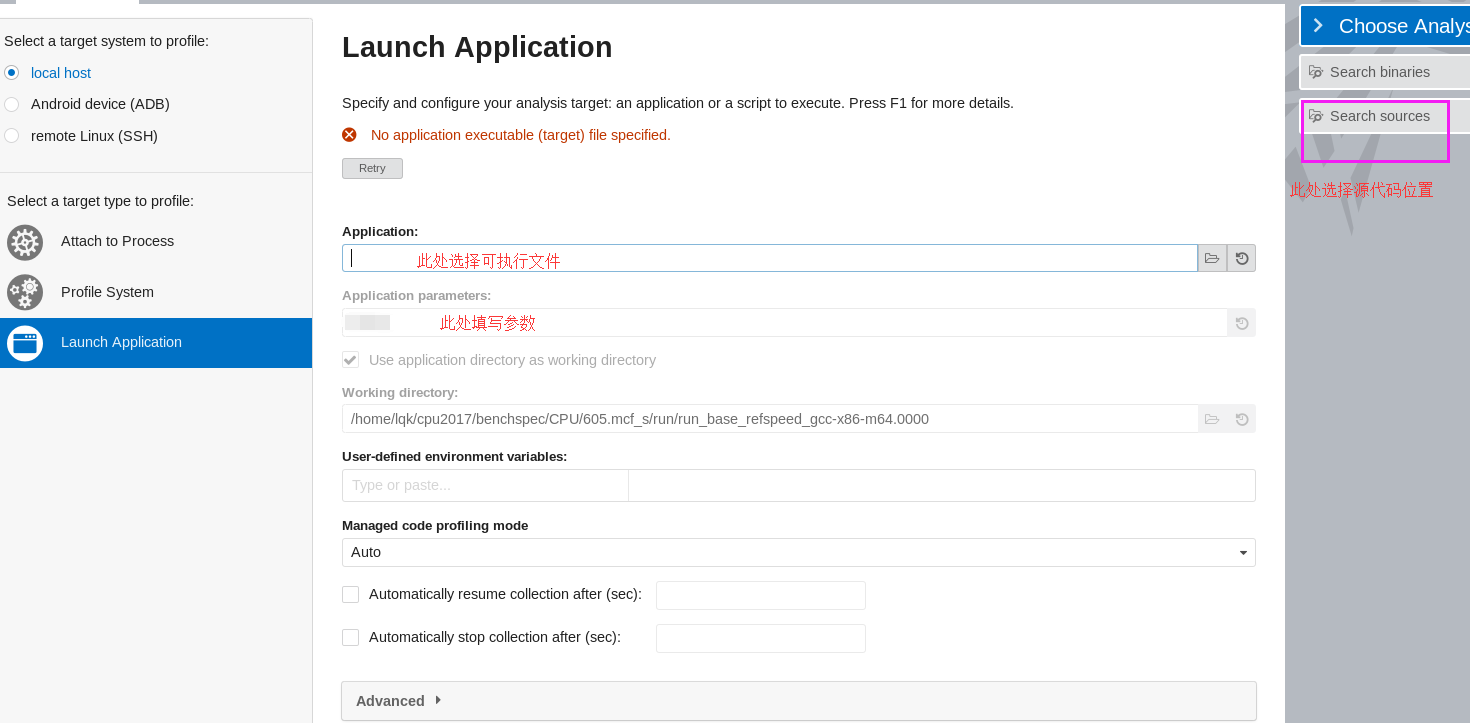Screen dimensions: 1470x723
Task: Open the Managed code profiling mode dropdown
Action: coord(1243,552)
